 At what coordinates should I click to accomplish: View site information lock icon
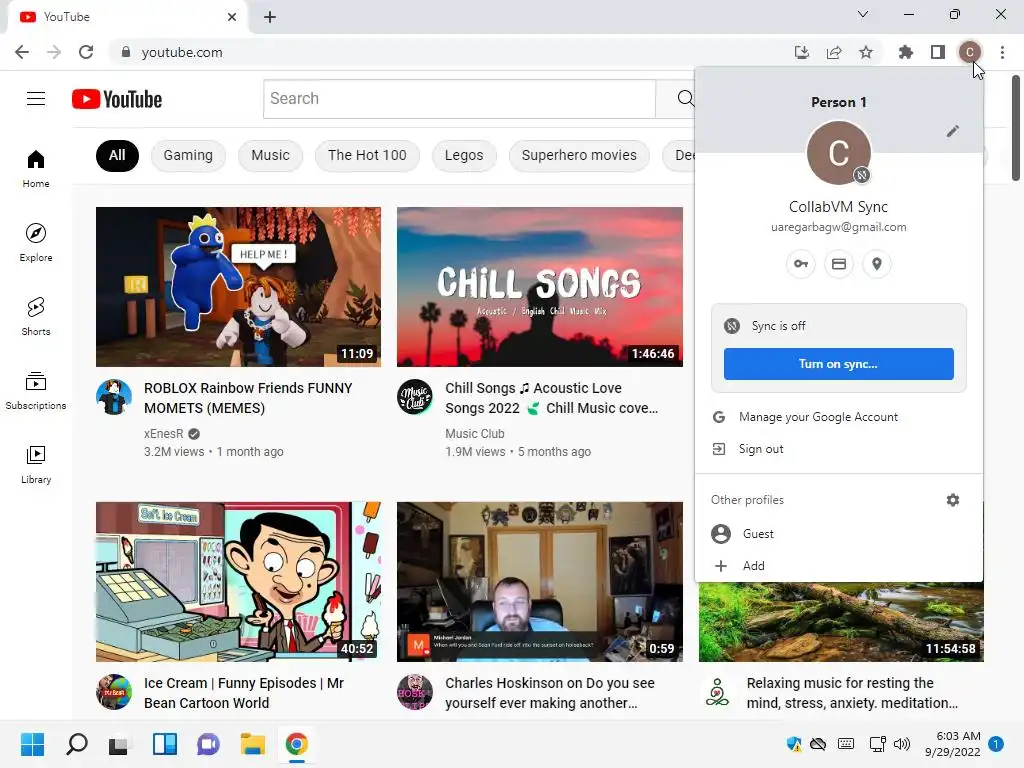click(126, 52)
